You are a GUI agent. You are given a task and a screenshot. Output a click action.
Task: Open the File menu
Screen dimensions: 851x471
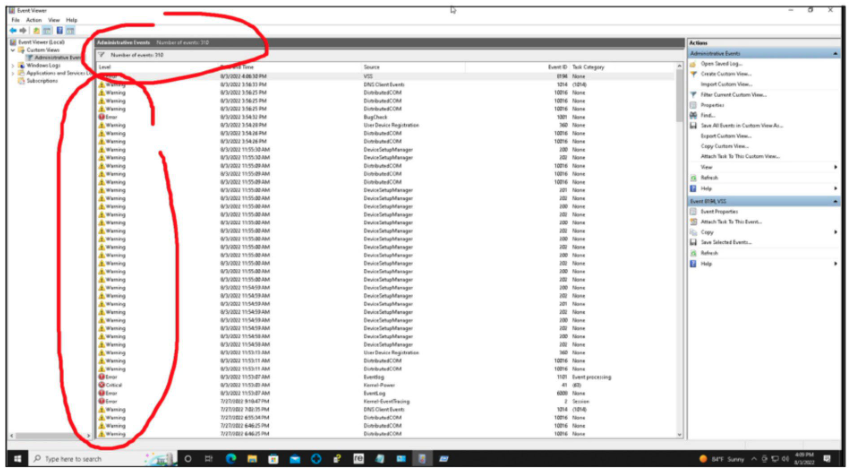point(15,19)
